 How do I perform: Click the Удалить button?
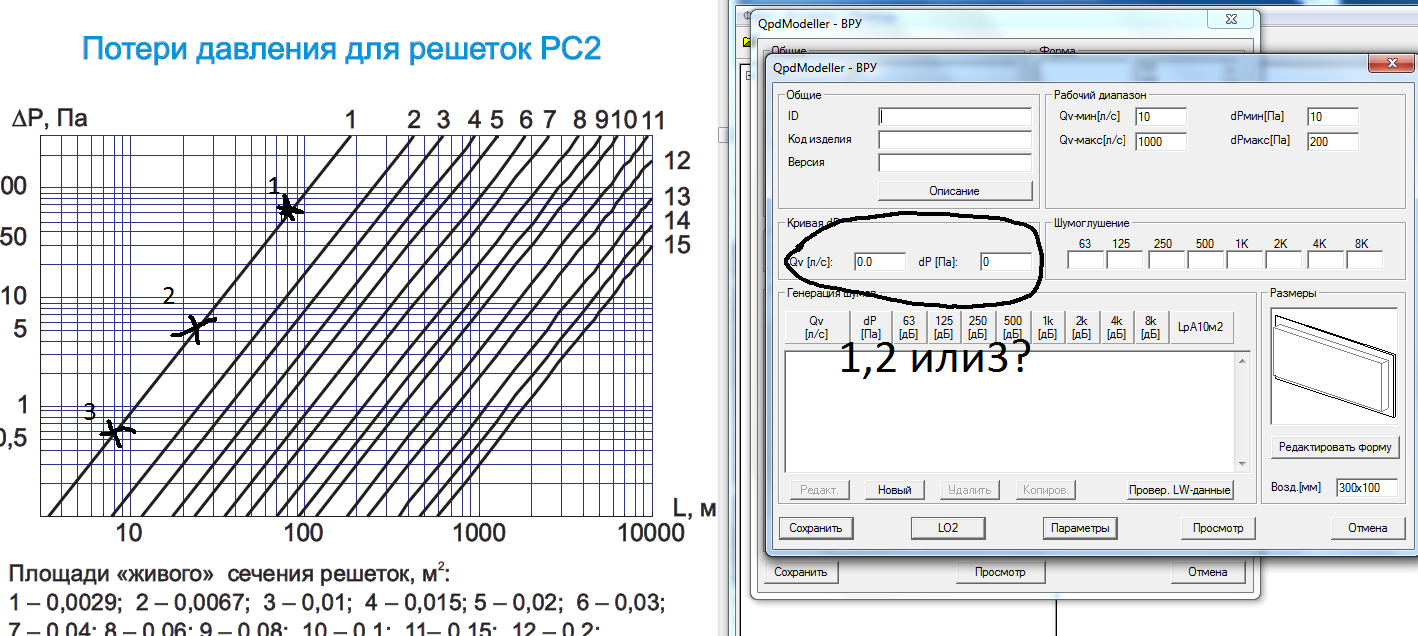click(x=970, y=490)
